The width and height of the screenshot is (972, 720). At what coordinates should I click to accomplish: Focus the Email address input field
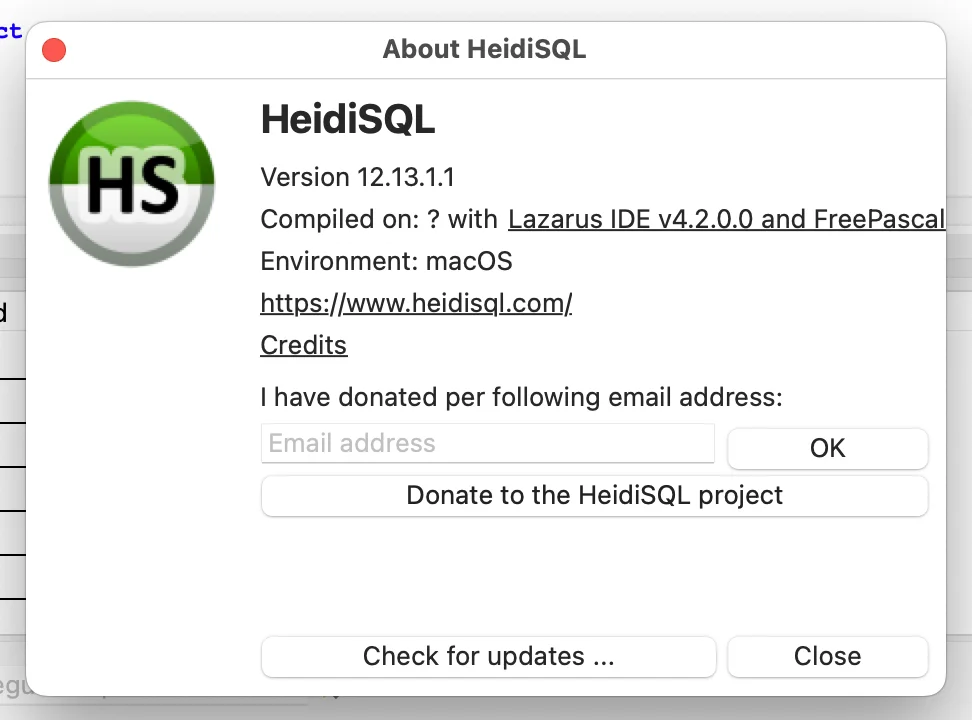(488, 443)
